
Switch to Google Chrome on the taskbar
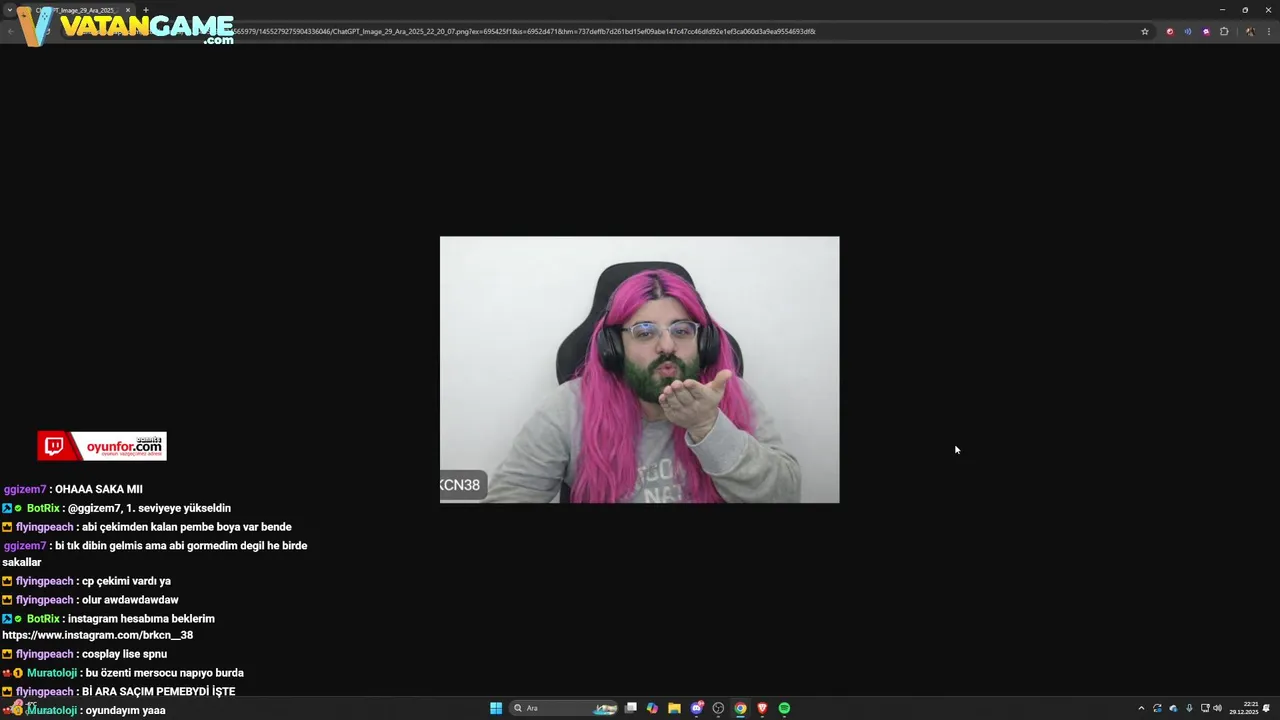coord(740,708)
